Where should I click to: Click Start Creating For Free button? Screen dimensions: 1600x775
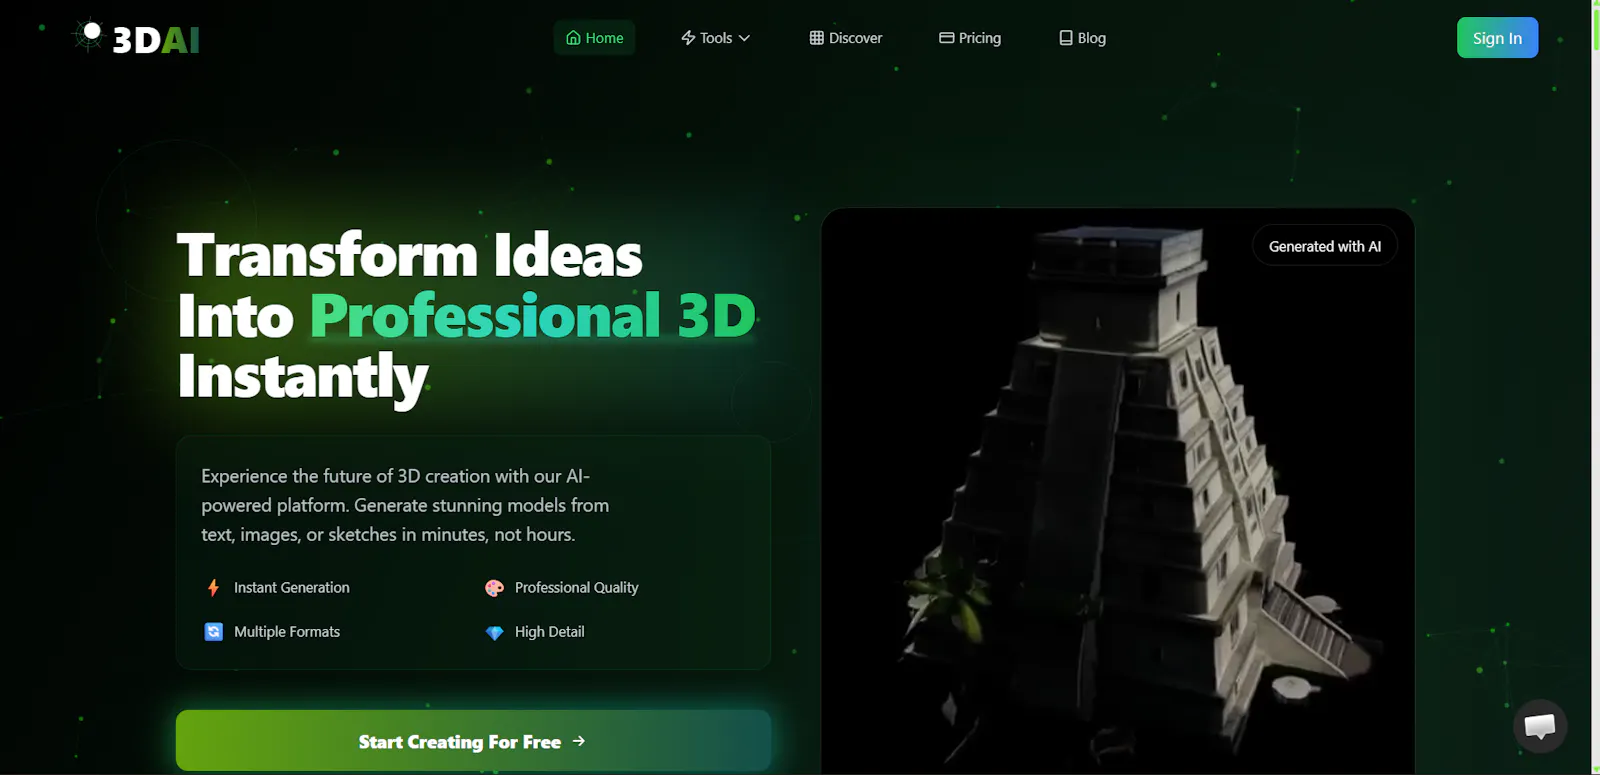473,741
